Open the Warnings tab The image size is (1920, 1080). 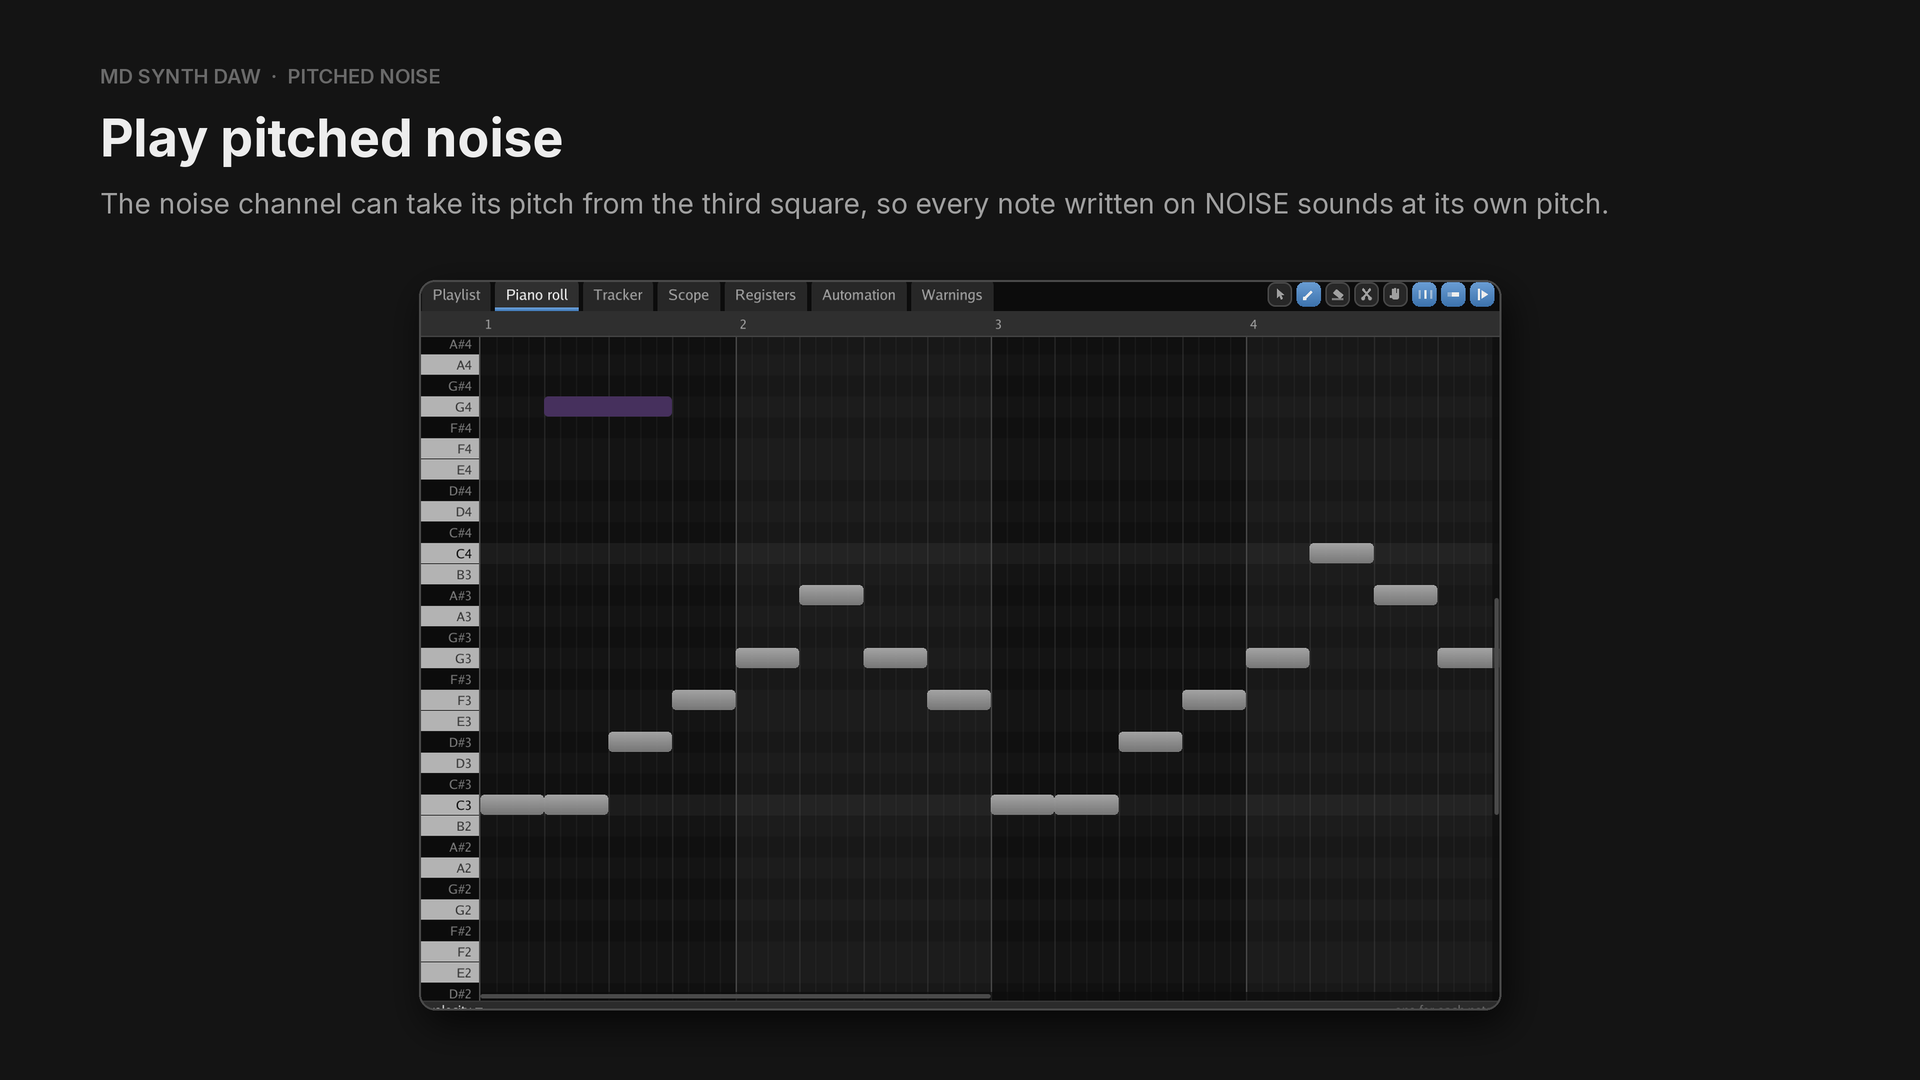[x=951, y=295]
